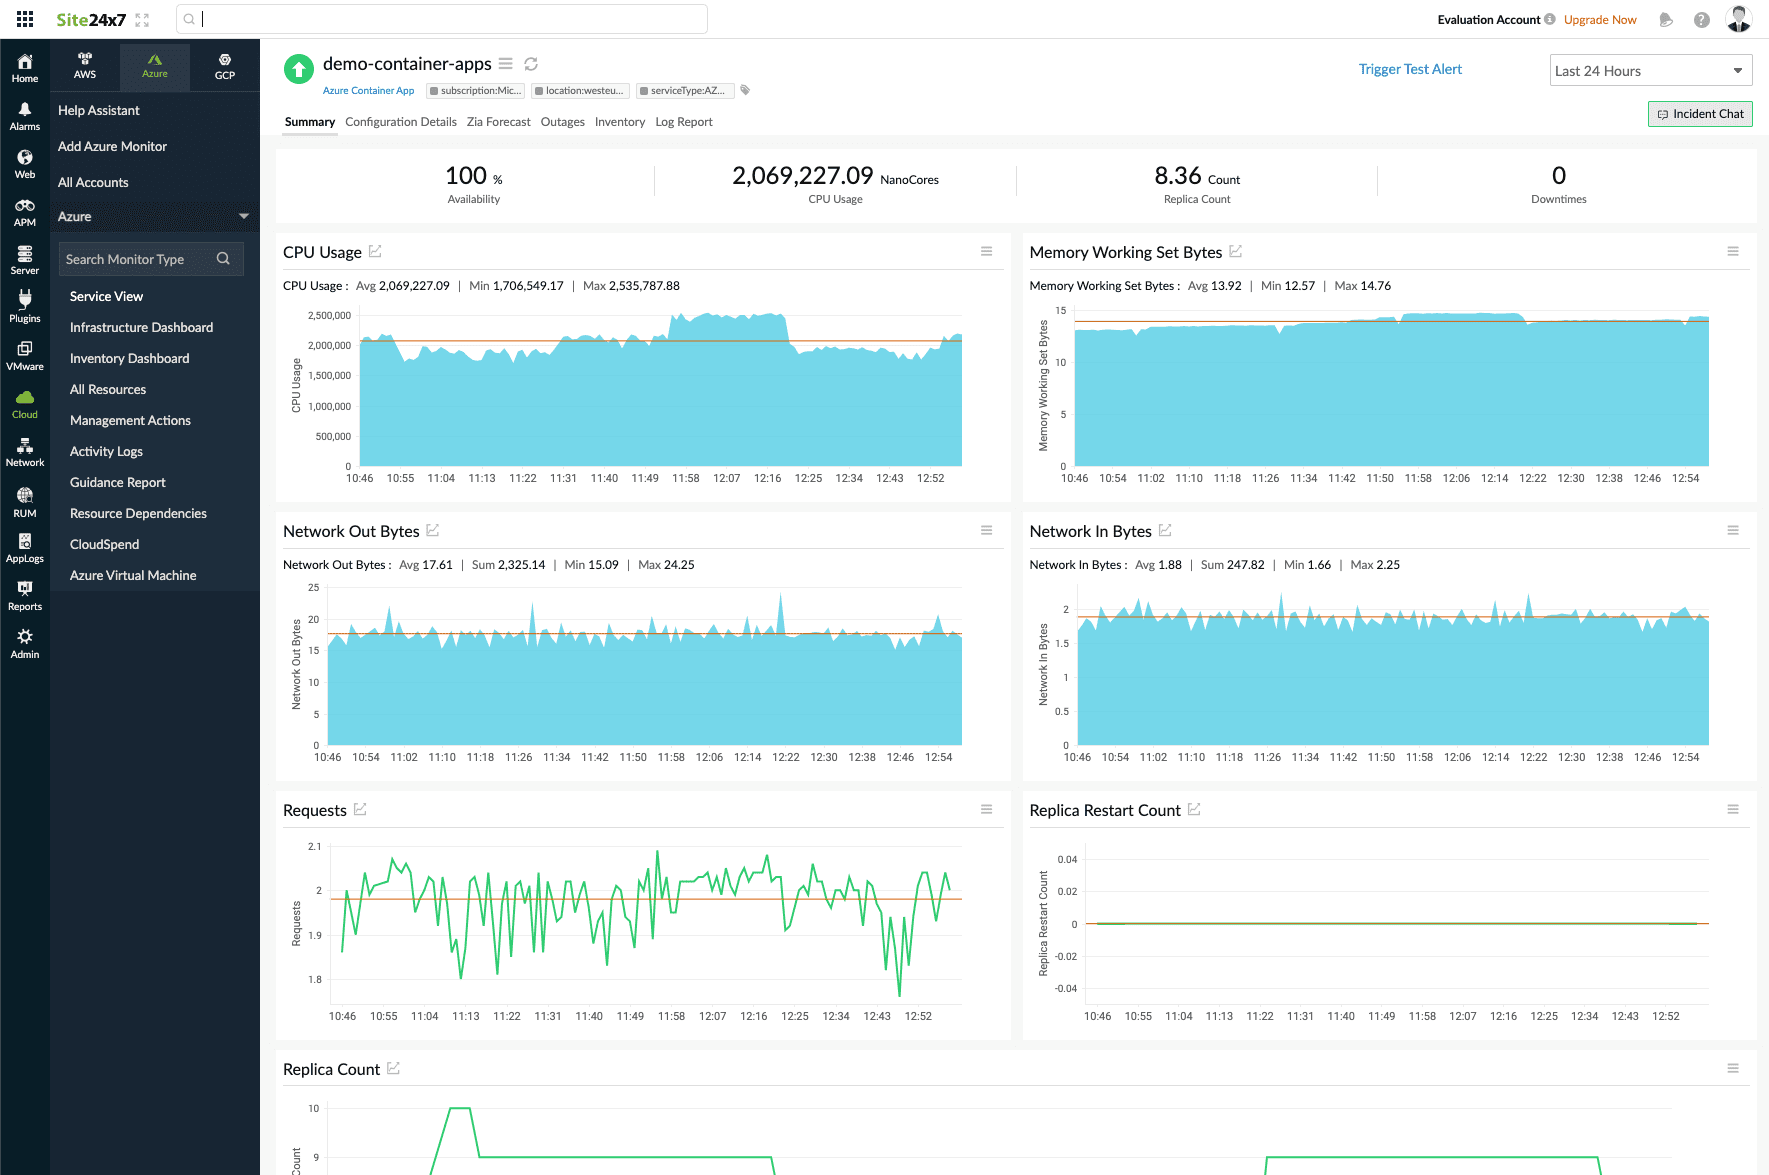This screenshot has width=1769, height=1175.
Task: Click the help question mark icon
Action: click(1702, 19)
